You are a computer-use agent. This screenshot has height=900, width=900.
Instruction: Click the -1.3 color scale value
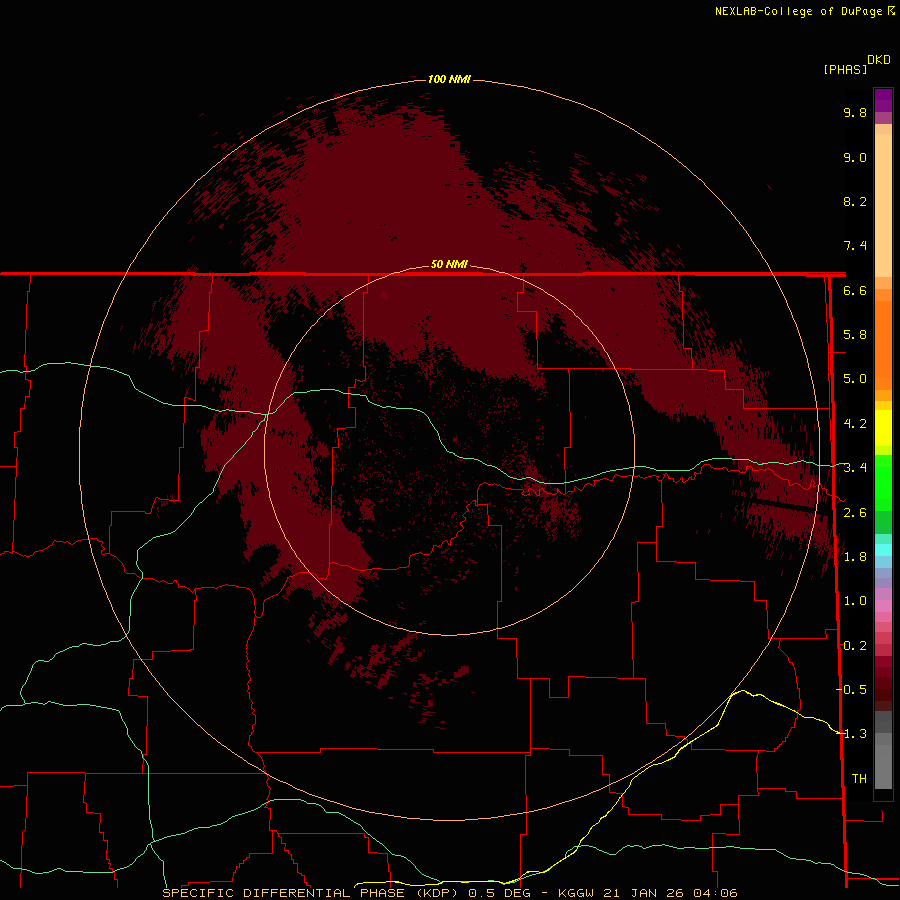coord(851,734)
